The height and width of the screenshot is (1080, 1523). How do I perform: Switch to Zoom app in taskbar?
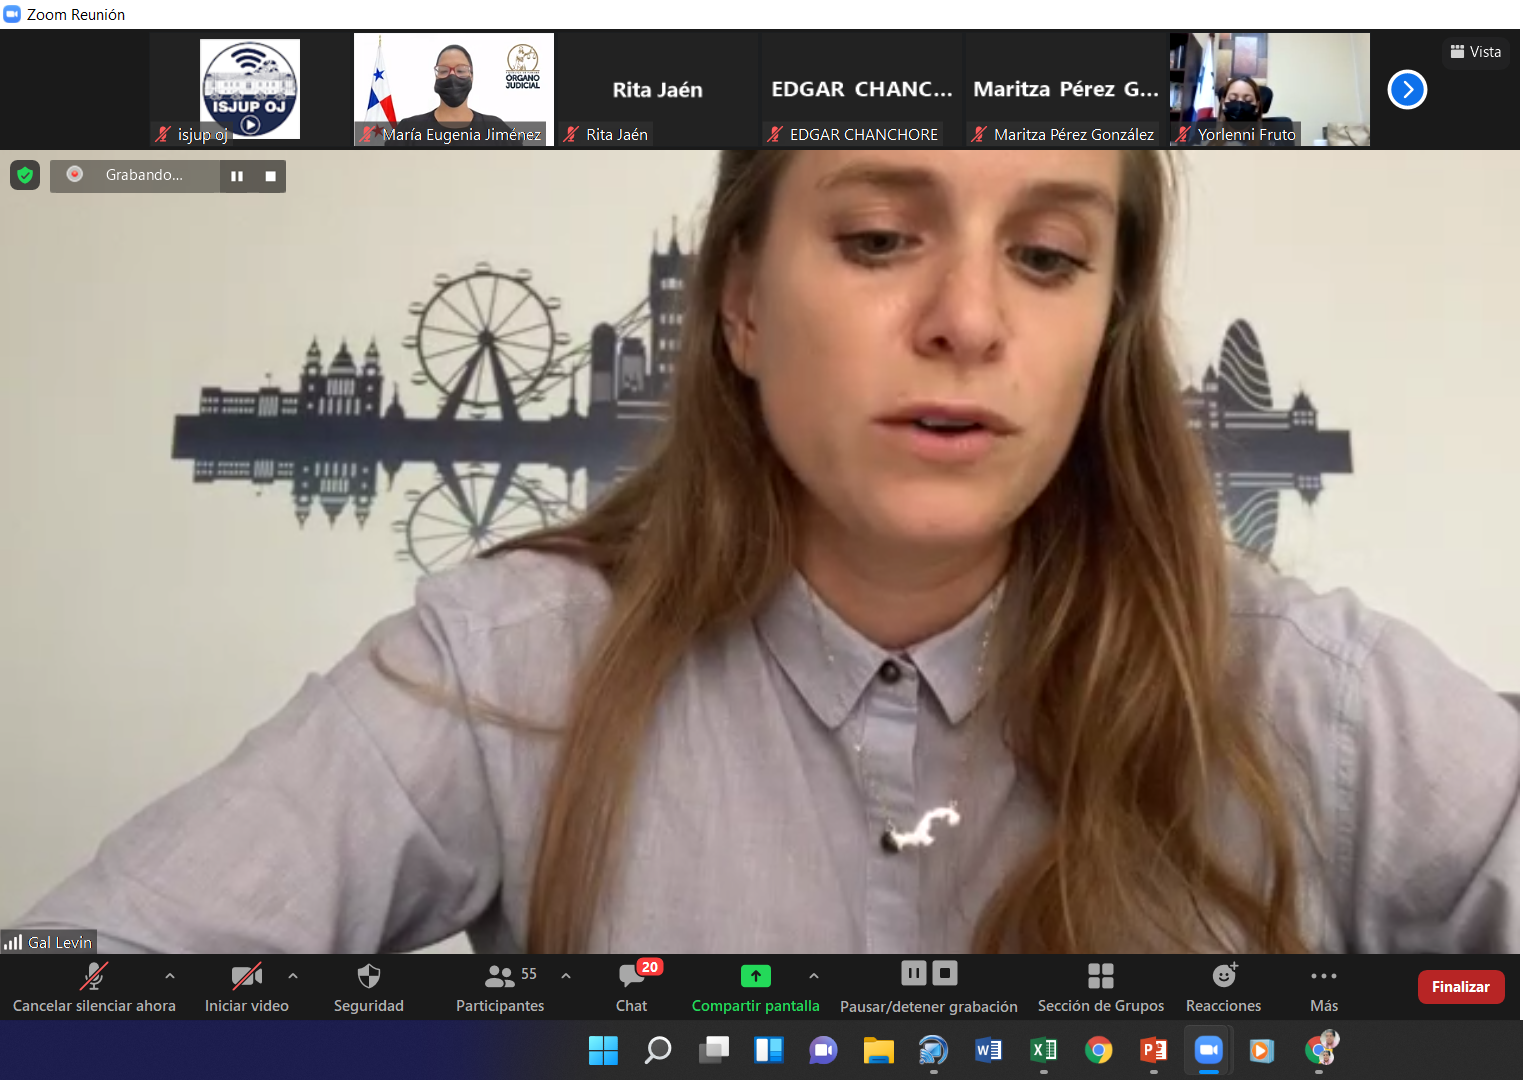click(x=1209, y=1050)
